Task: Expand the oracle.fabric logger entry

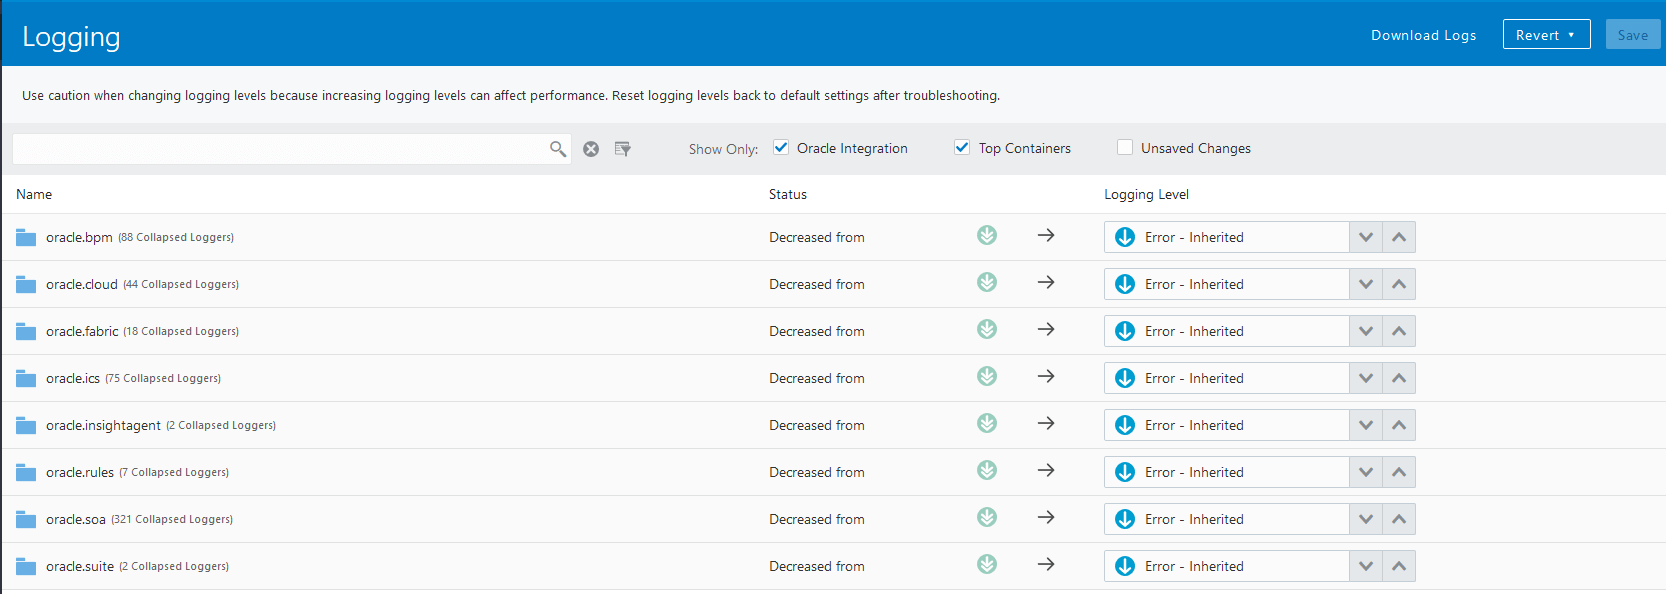Action: click(82, 331)
